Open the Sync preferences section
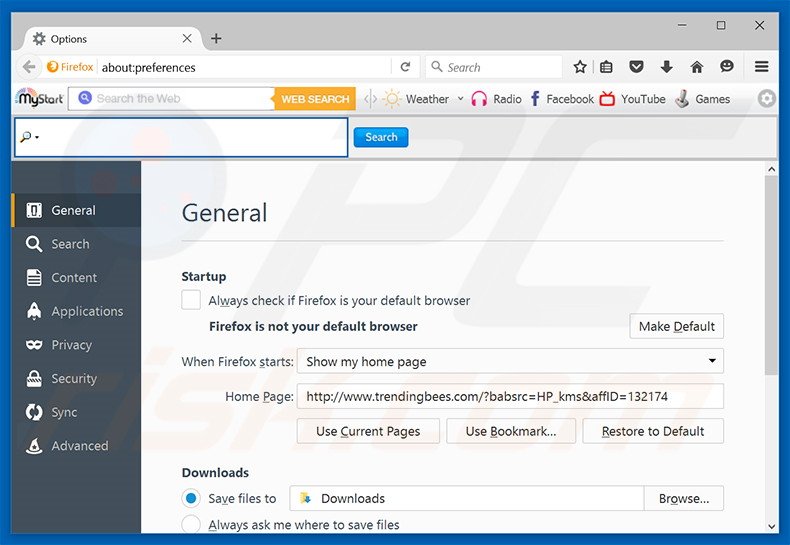The height and width of the screenshot is (545, 790). point(76,412)
